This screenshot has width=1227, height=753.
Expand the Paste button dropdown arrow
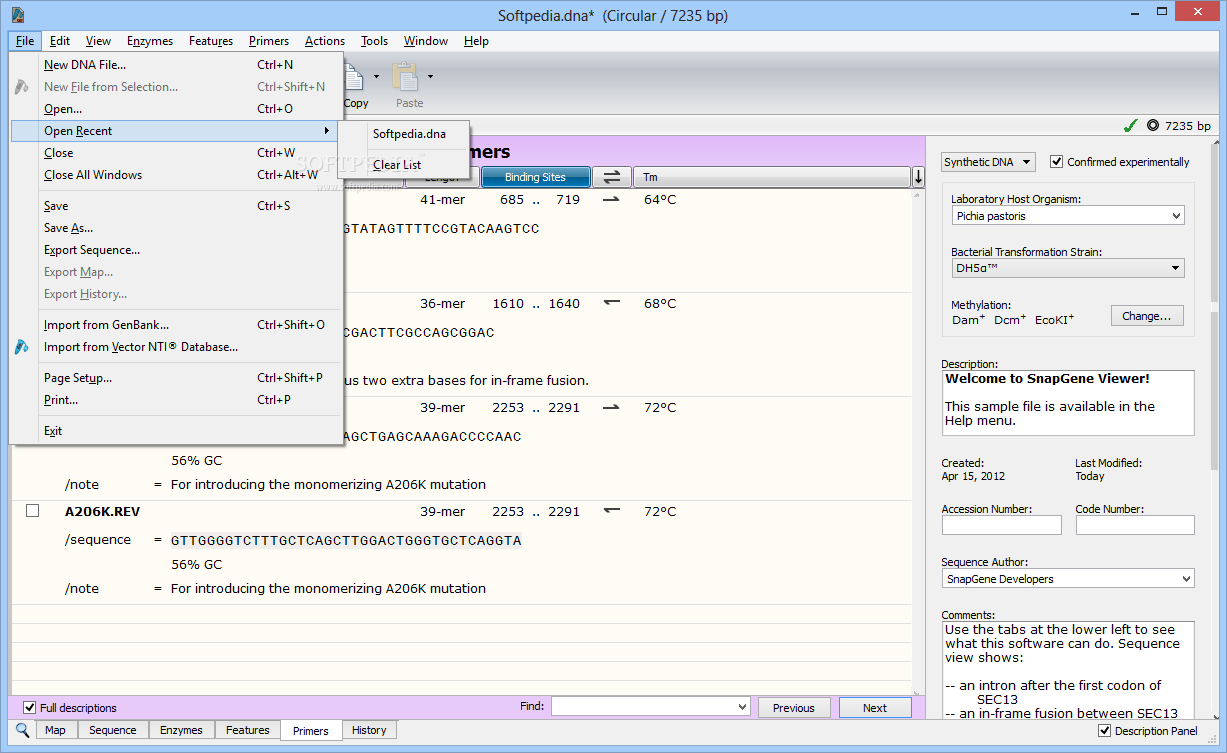click(x=431, y=76)
